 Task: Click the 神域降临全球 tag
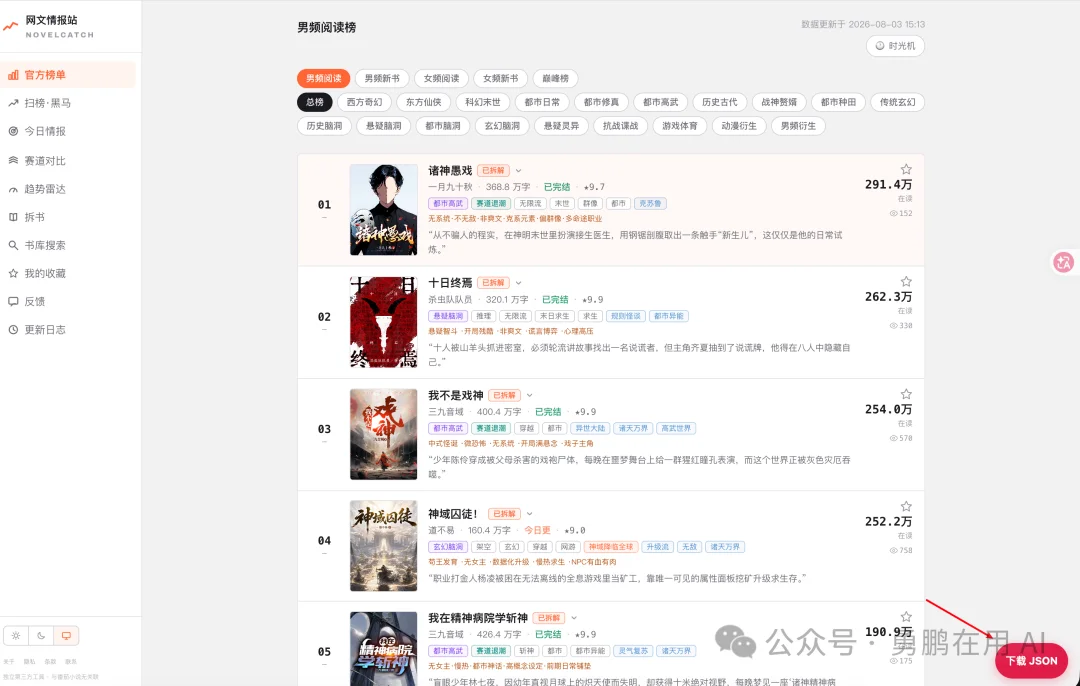[x=611, y=547]
